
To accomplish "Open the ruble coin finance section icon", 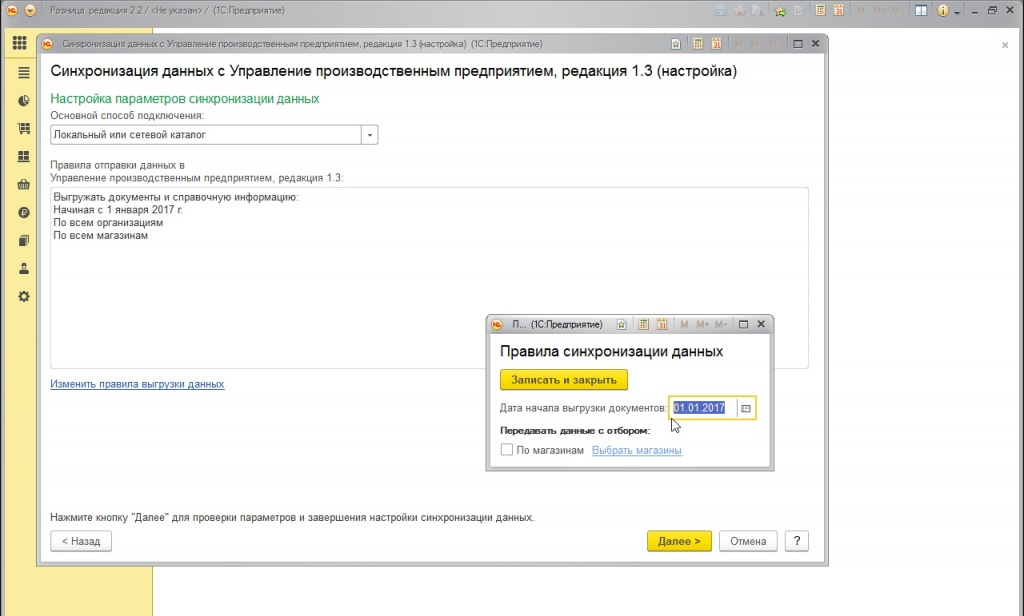I will tap(24, 213).
